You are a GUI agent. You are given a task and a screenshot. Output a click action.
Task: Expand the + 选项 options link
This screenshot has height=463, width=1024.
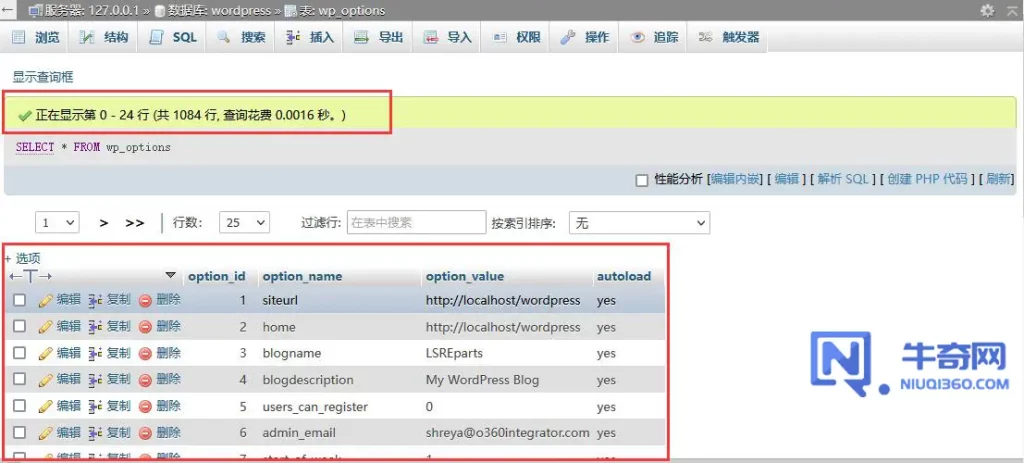pyautogui.click(x=24, y=259)
